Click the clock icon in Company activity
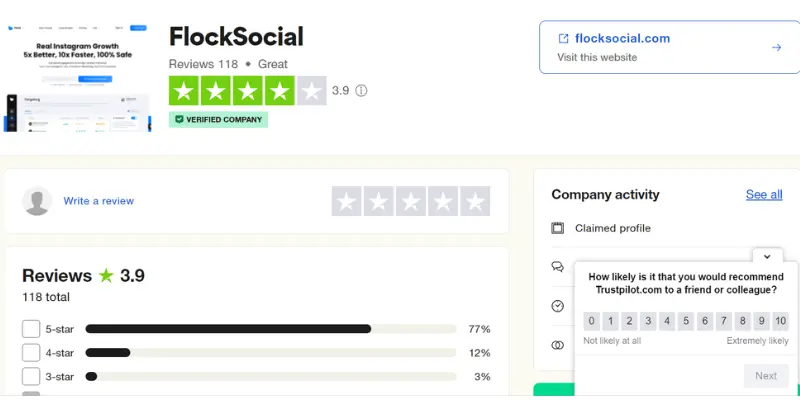 click(558, 306)
